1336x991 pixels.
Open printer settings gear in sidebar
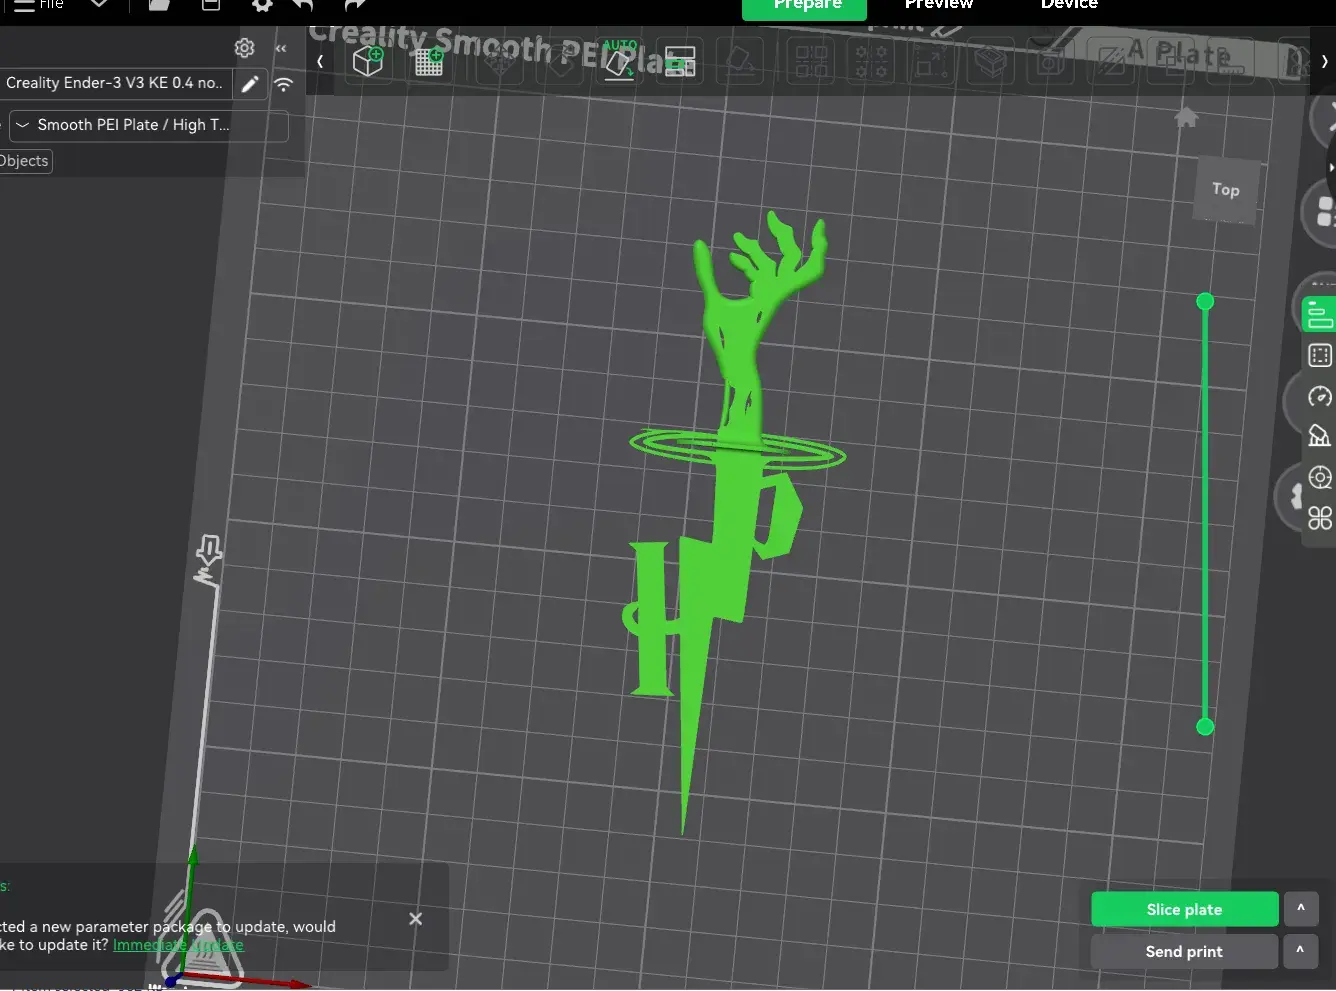[x=244, y=48]
